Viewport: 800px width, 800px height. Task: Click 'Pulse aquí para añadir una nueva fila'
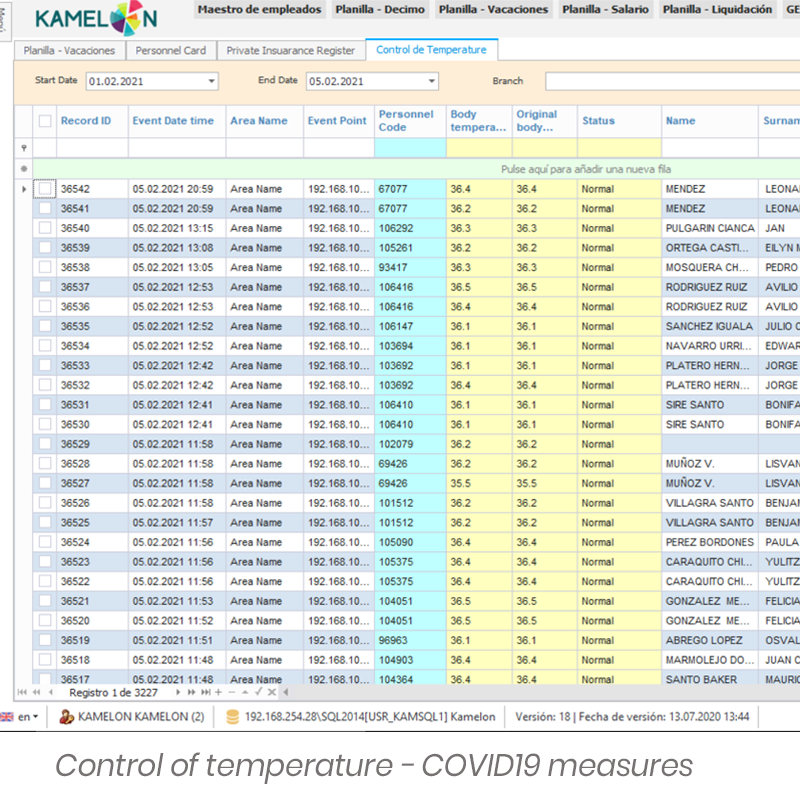tap(586, 169)
